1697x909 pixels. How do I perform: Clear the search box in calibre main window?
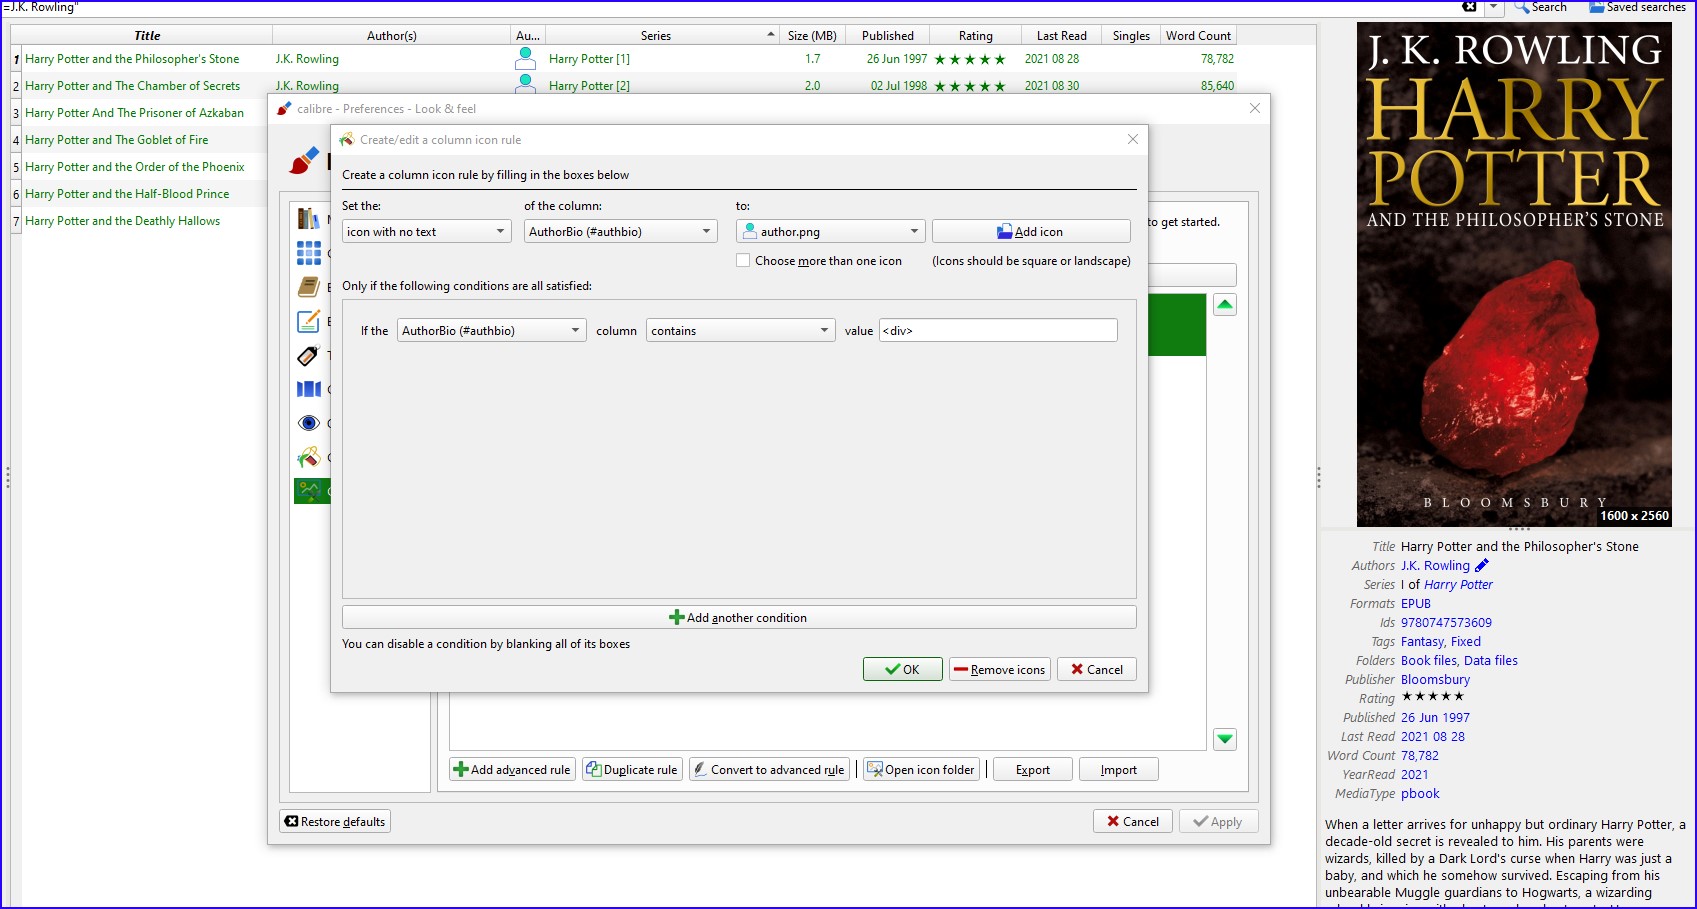tap(1469, 7)
